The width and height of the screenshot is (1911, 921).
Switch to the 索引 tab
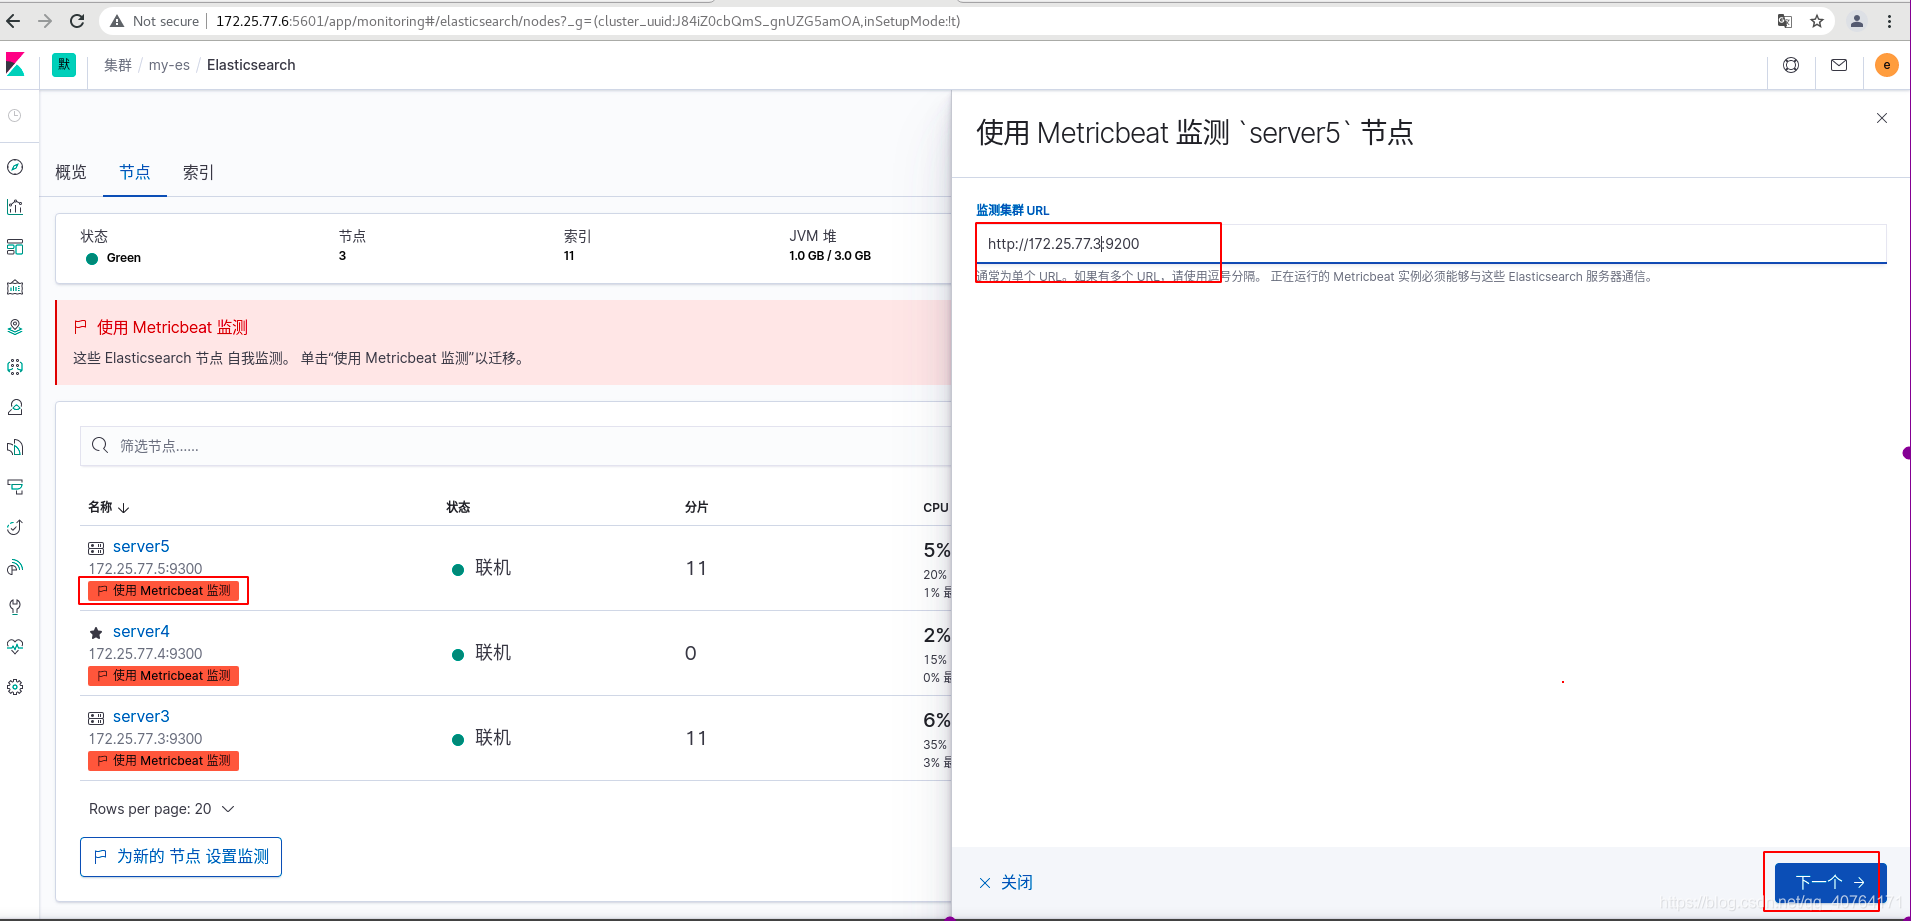199,172
